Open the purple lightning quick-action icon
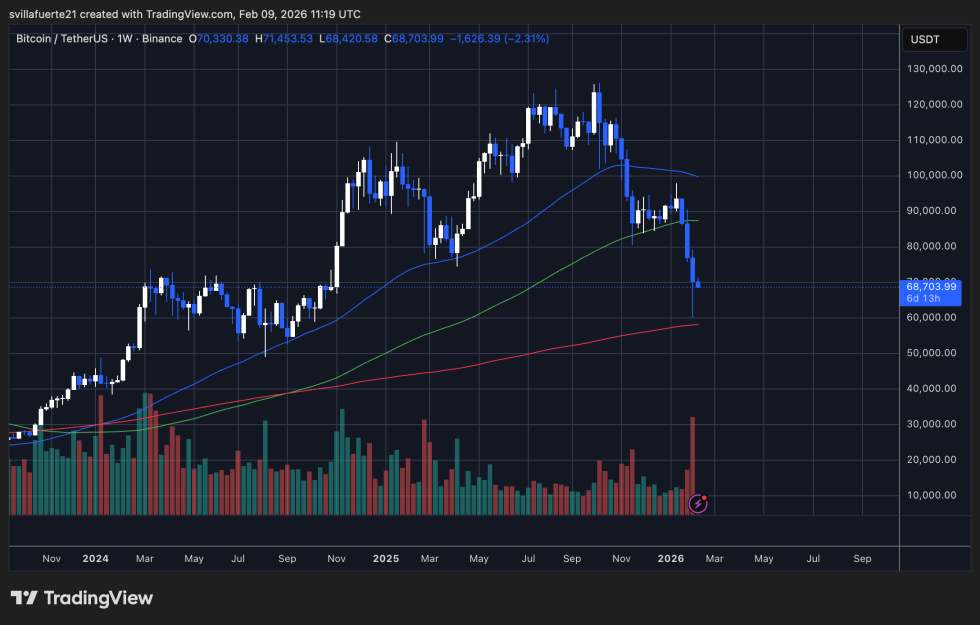 697,504
